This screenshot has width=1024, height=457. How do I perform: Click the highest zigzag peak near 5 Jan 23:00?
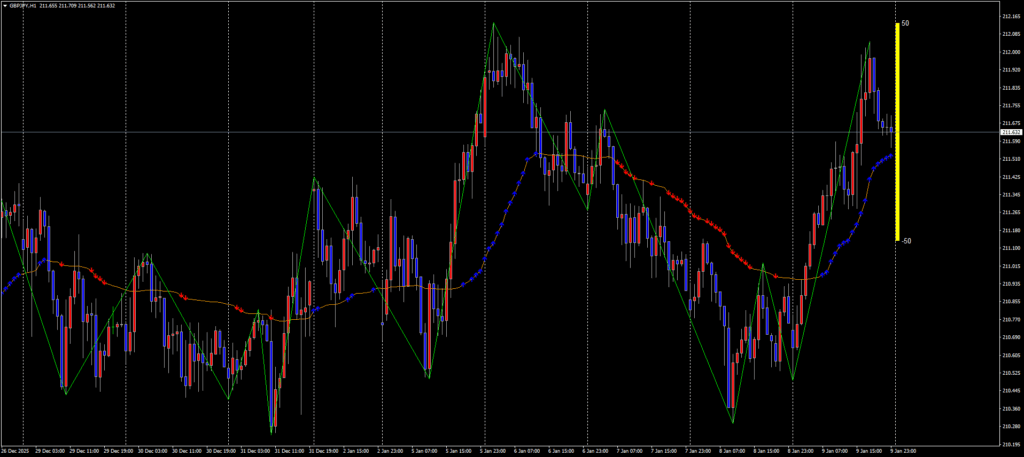493,22
